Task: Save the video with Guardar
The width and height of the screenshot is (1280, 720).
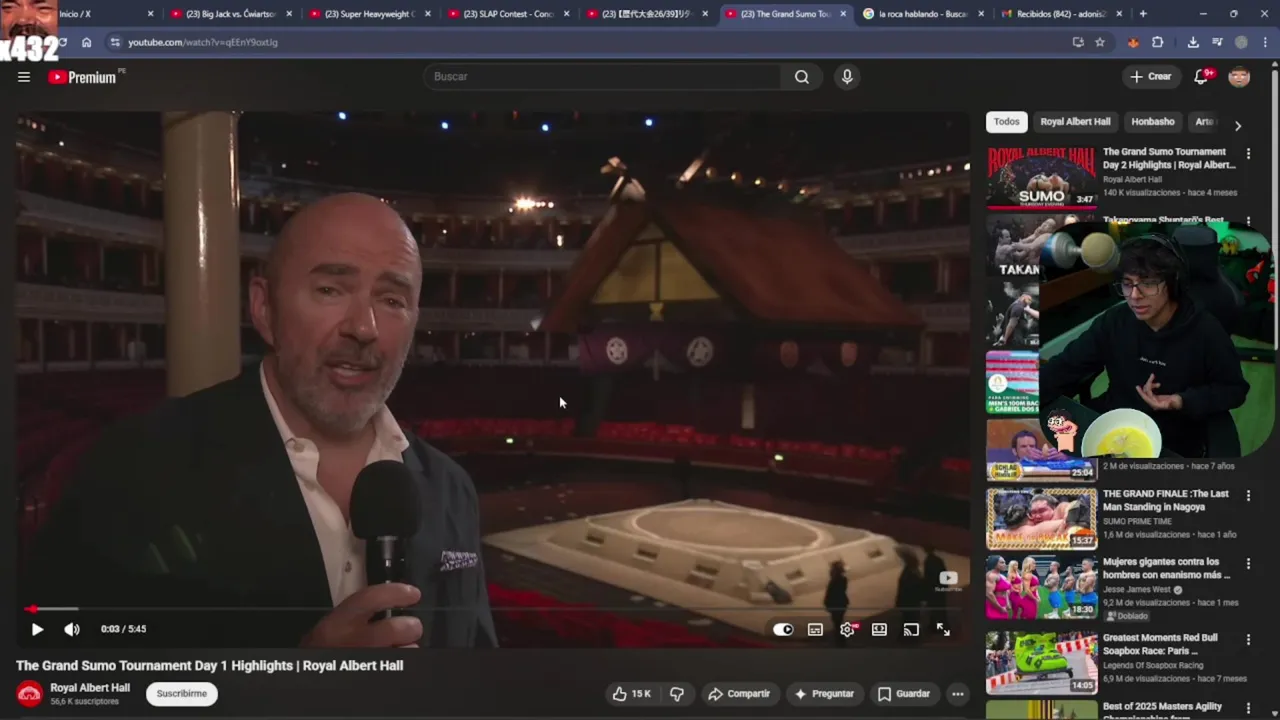Action: coord(904,693)
